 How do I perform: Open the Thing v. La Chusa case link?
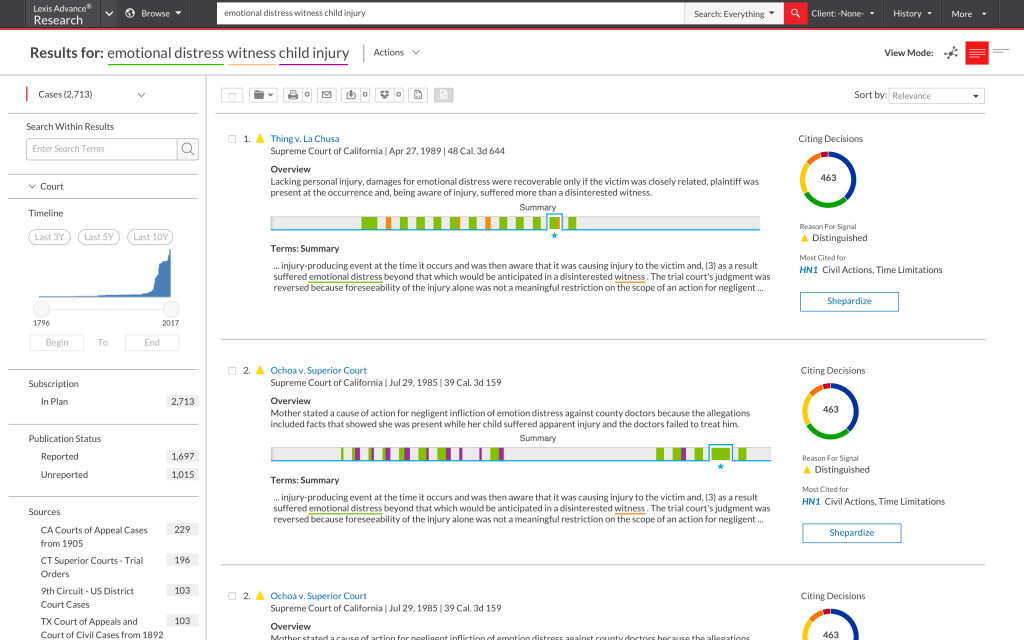pos(304,139)
